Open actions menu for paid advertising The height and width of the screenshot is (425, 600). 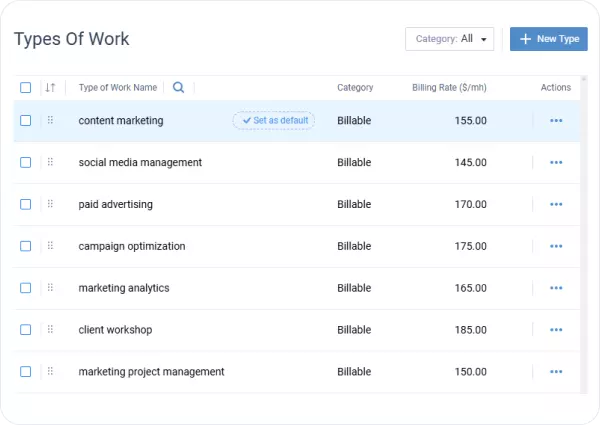(x=556, y=204)
